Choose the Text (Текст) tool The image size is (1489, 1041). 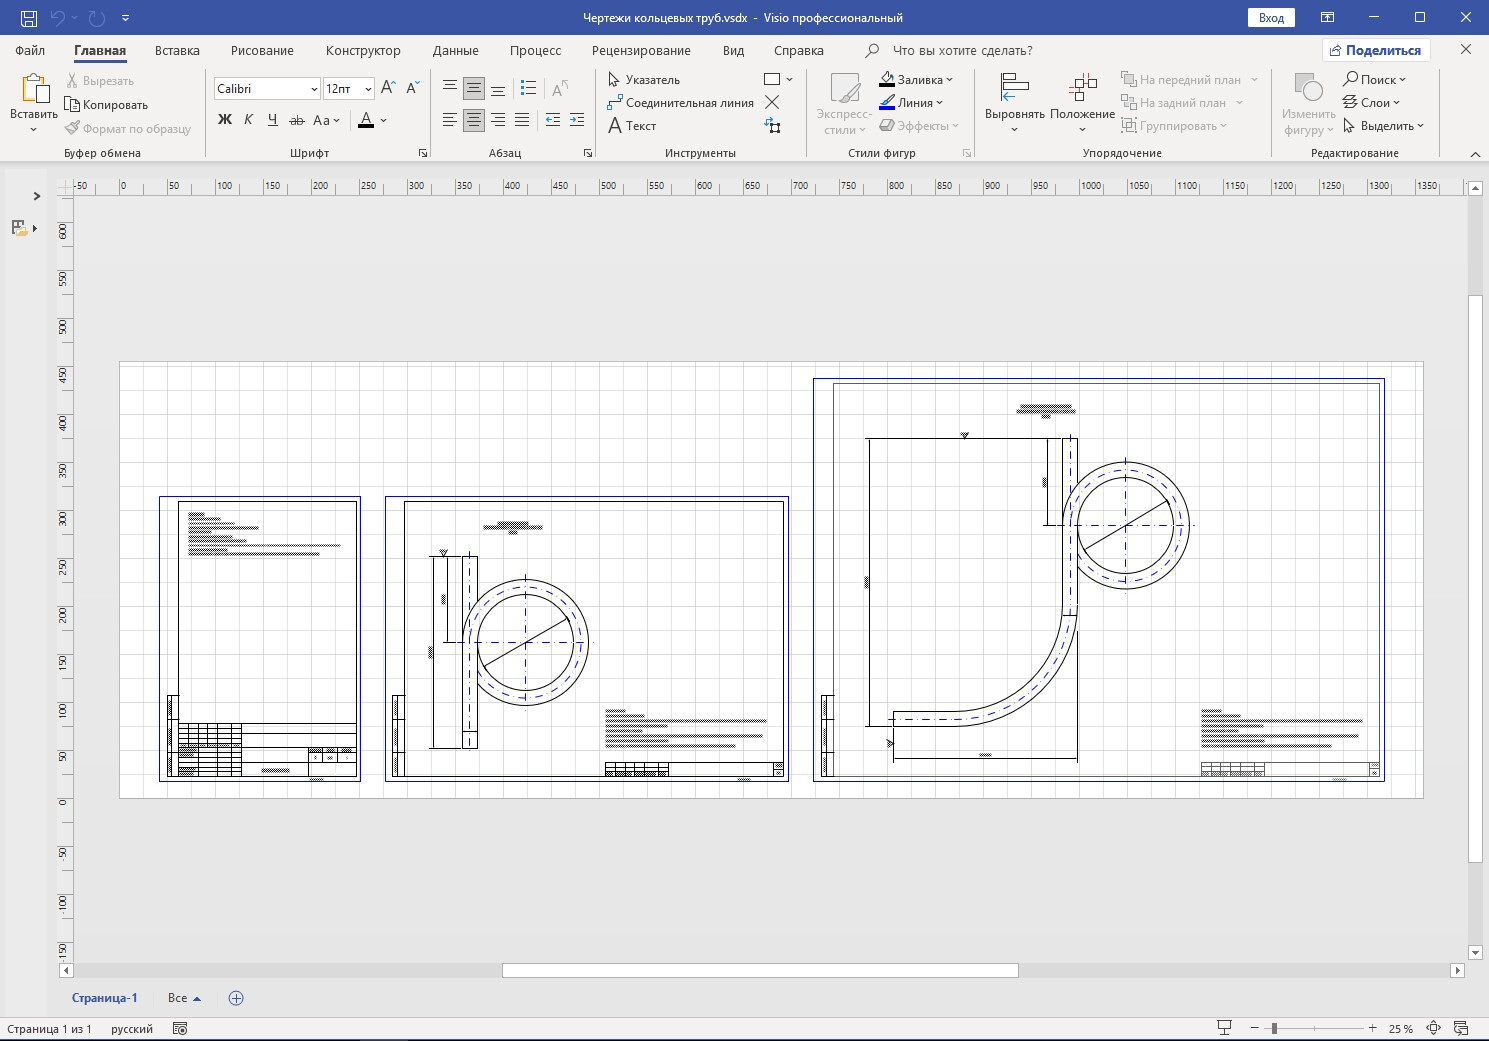click(x=632, y=126)
